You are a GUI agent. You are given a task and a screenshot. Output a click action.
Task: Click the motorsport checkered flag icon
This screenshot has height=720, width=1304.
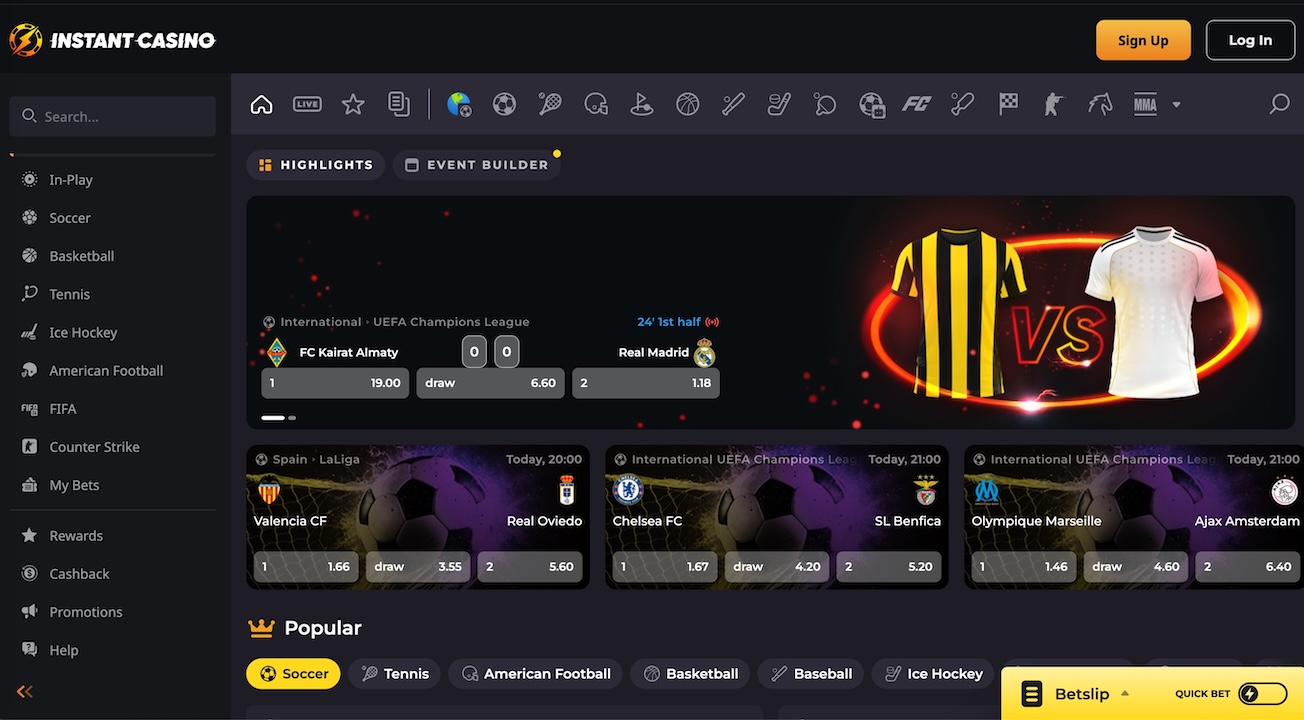pyautogui.click(x=1008, y=104)
